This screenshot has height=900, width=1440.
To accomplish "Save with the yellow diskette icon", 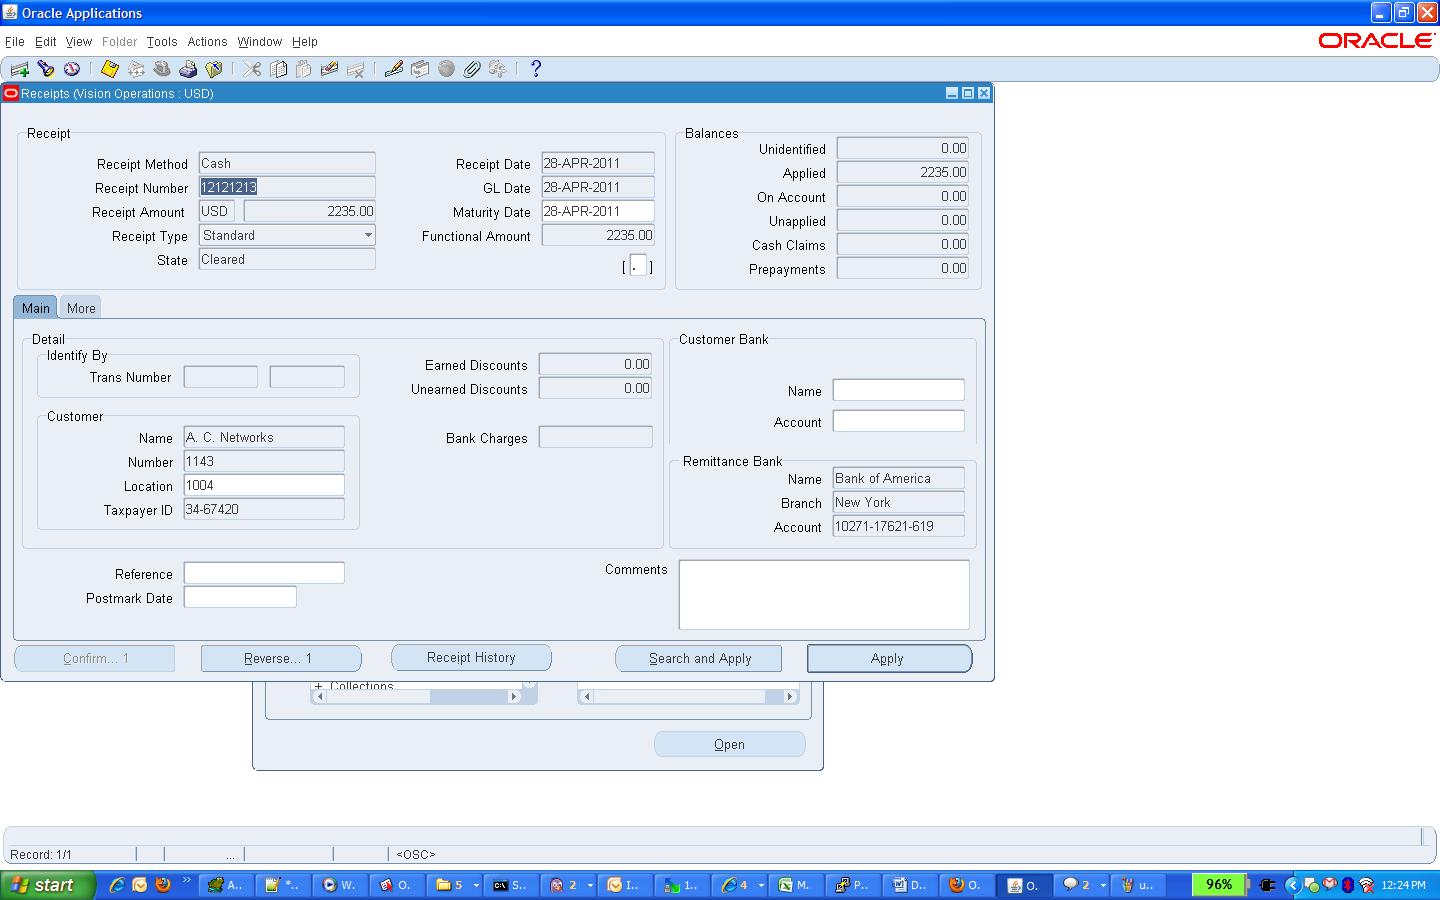I will coord(110,69).
